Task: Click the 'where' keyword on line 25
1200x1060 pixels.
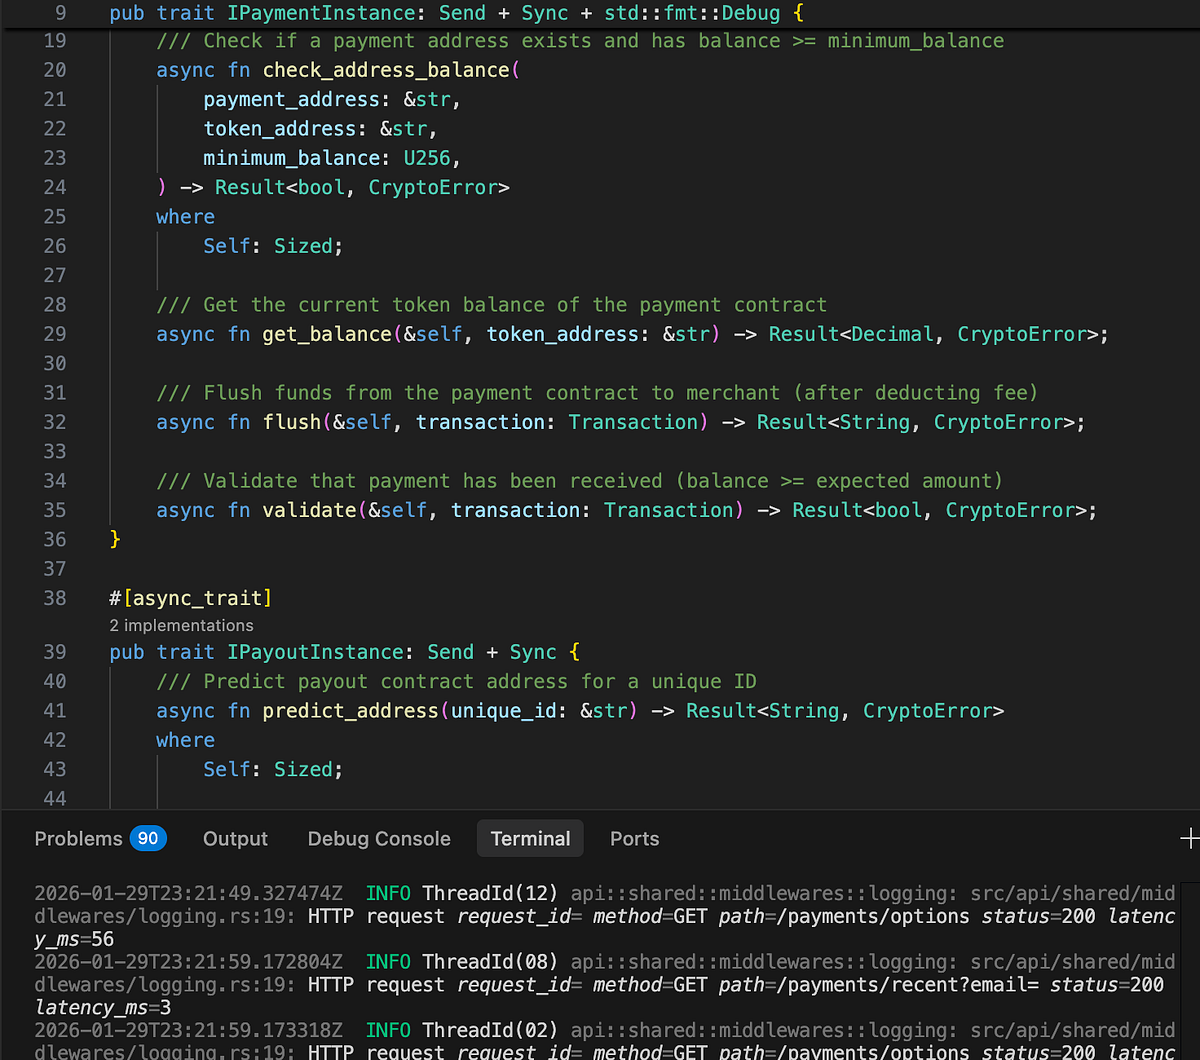Action: (x=185, y=217)
